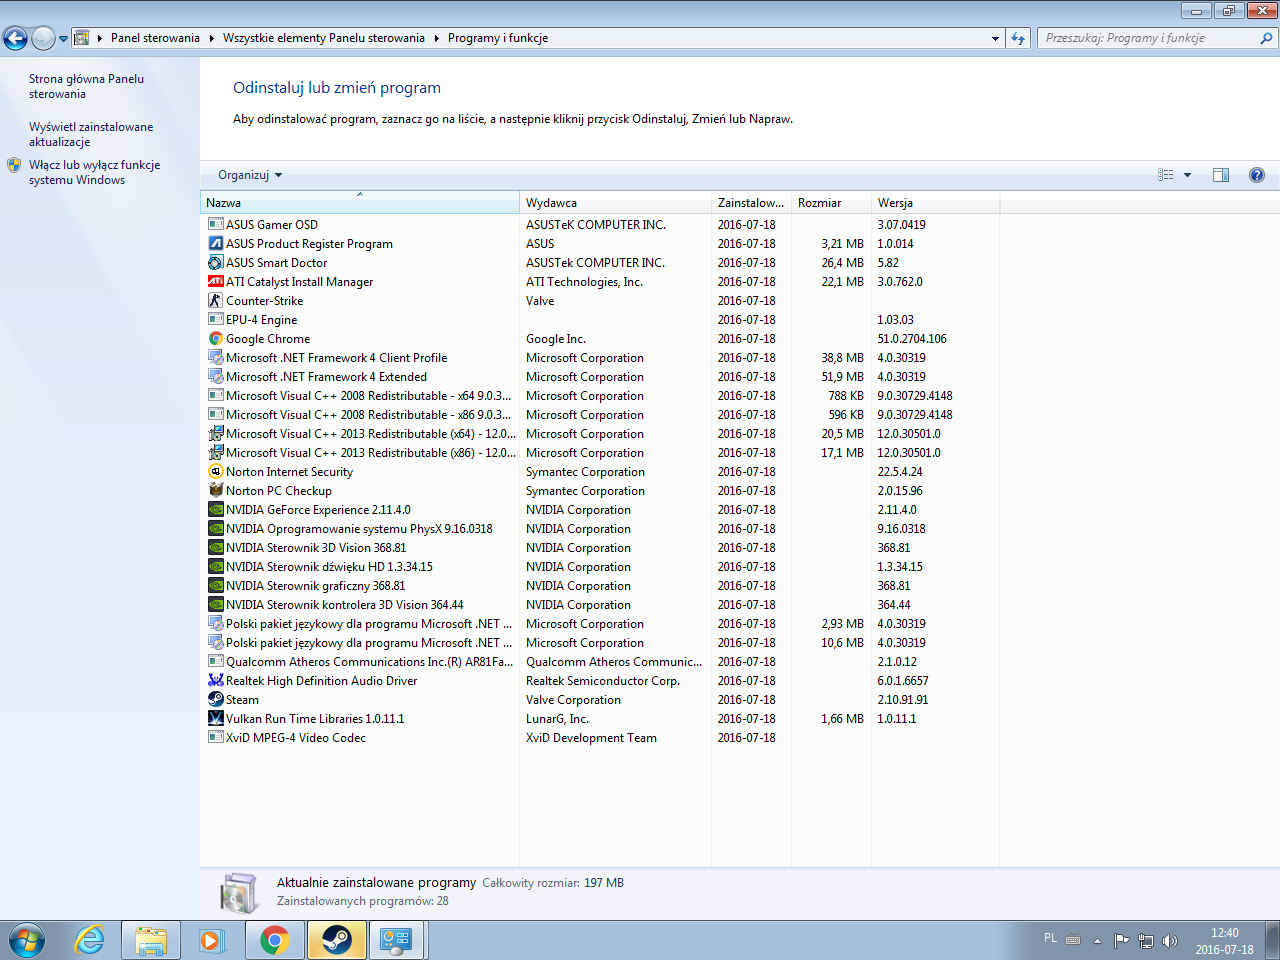Sort programs by the Rozmiar column

(831, 203)
